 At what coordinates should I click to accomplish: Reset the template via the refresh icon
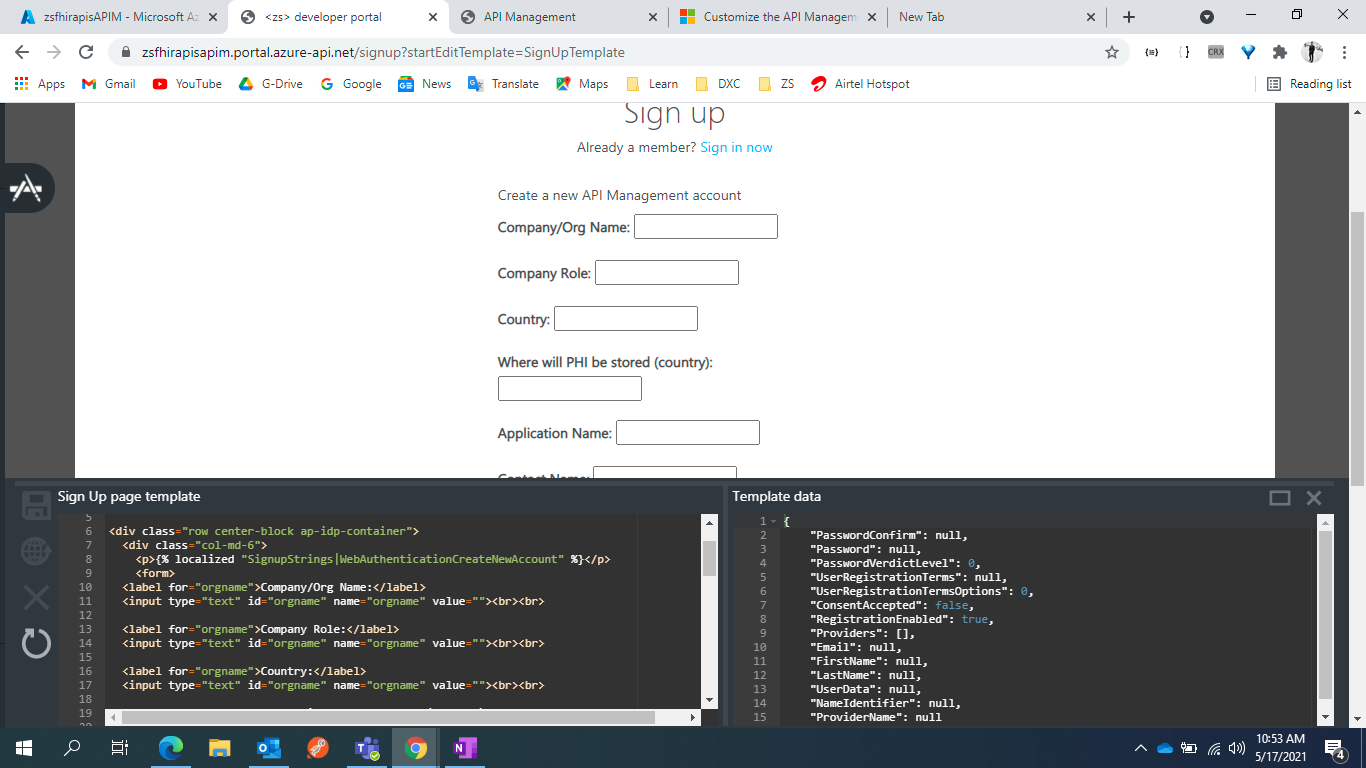click(36, 643)
